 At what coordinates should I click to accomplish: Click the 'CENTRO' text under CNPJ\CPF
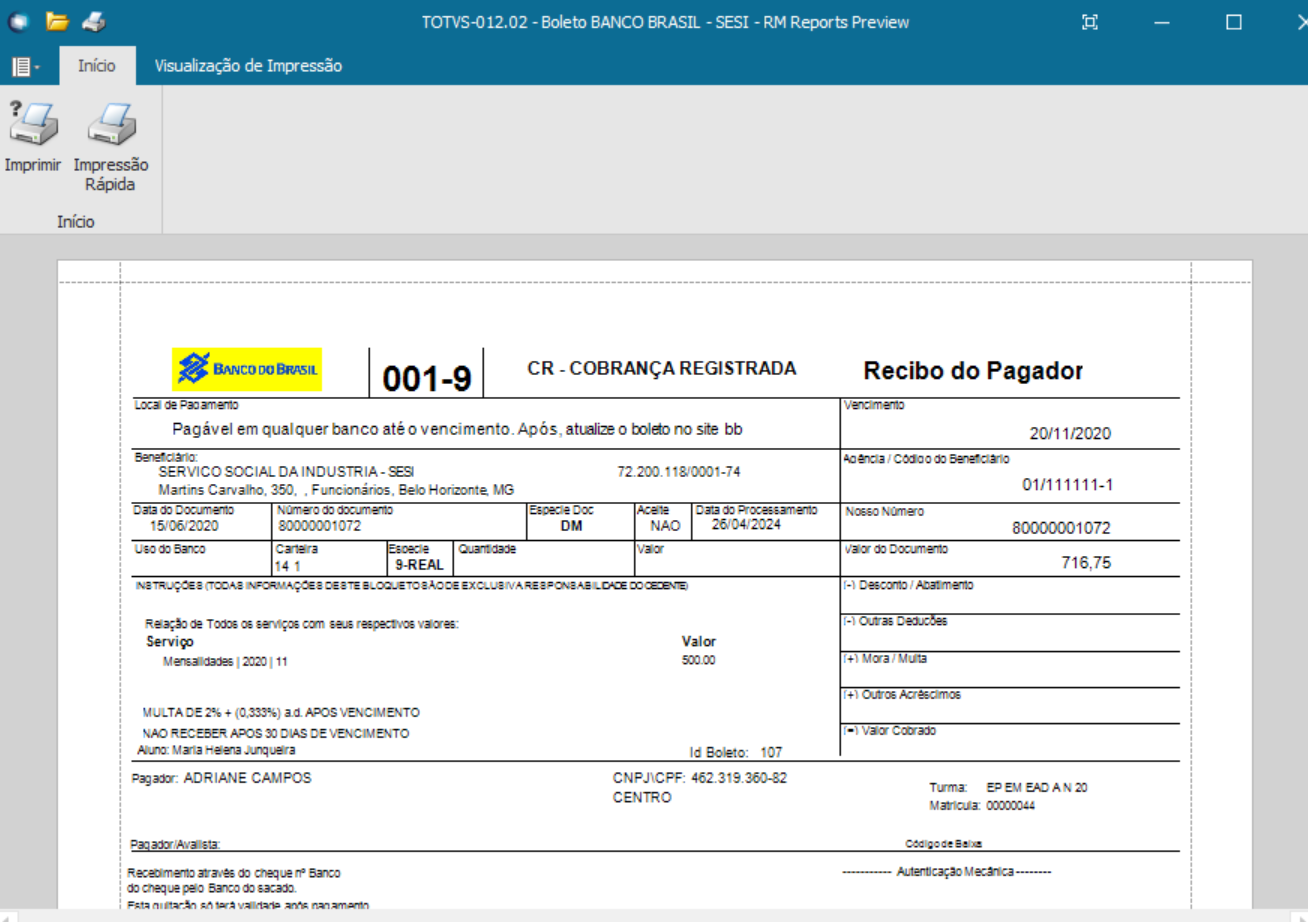642,798
